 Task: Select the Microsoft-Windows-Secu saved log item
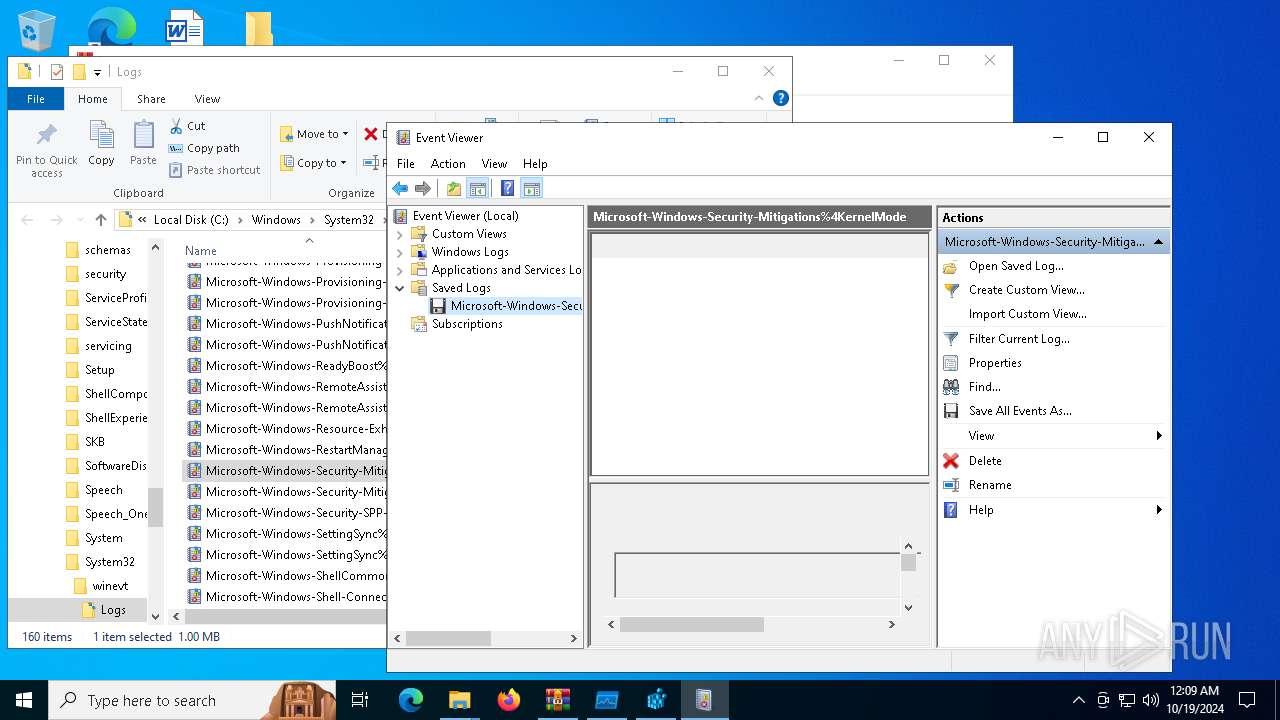515,306
